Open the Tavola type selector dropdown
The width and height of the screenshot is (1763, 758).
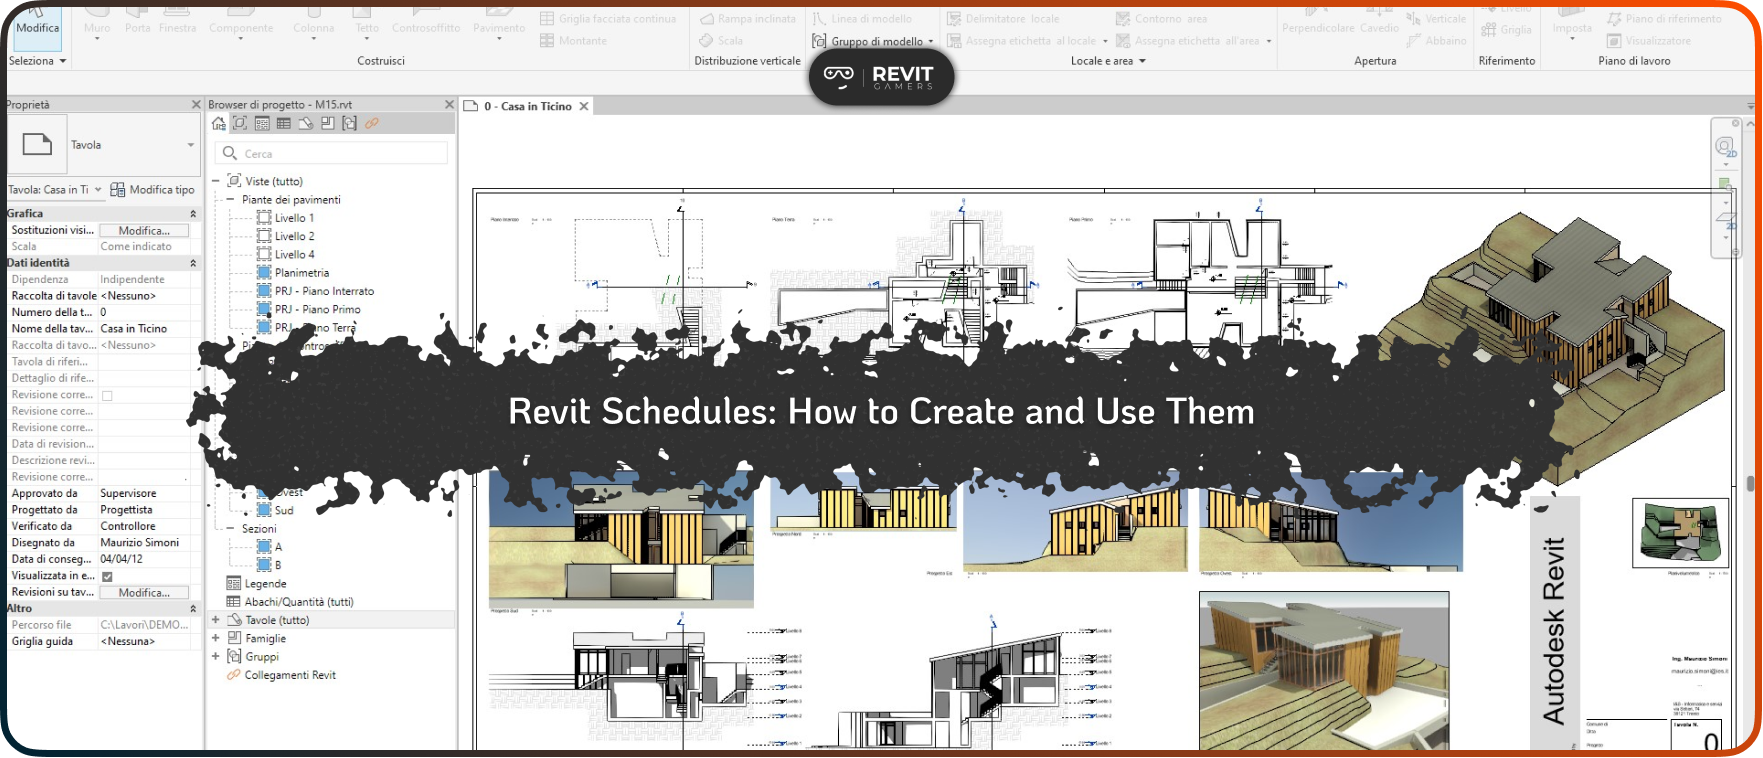point(191,145)
